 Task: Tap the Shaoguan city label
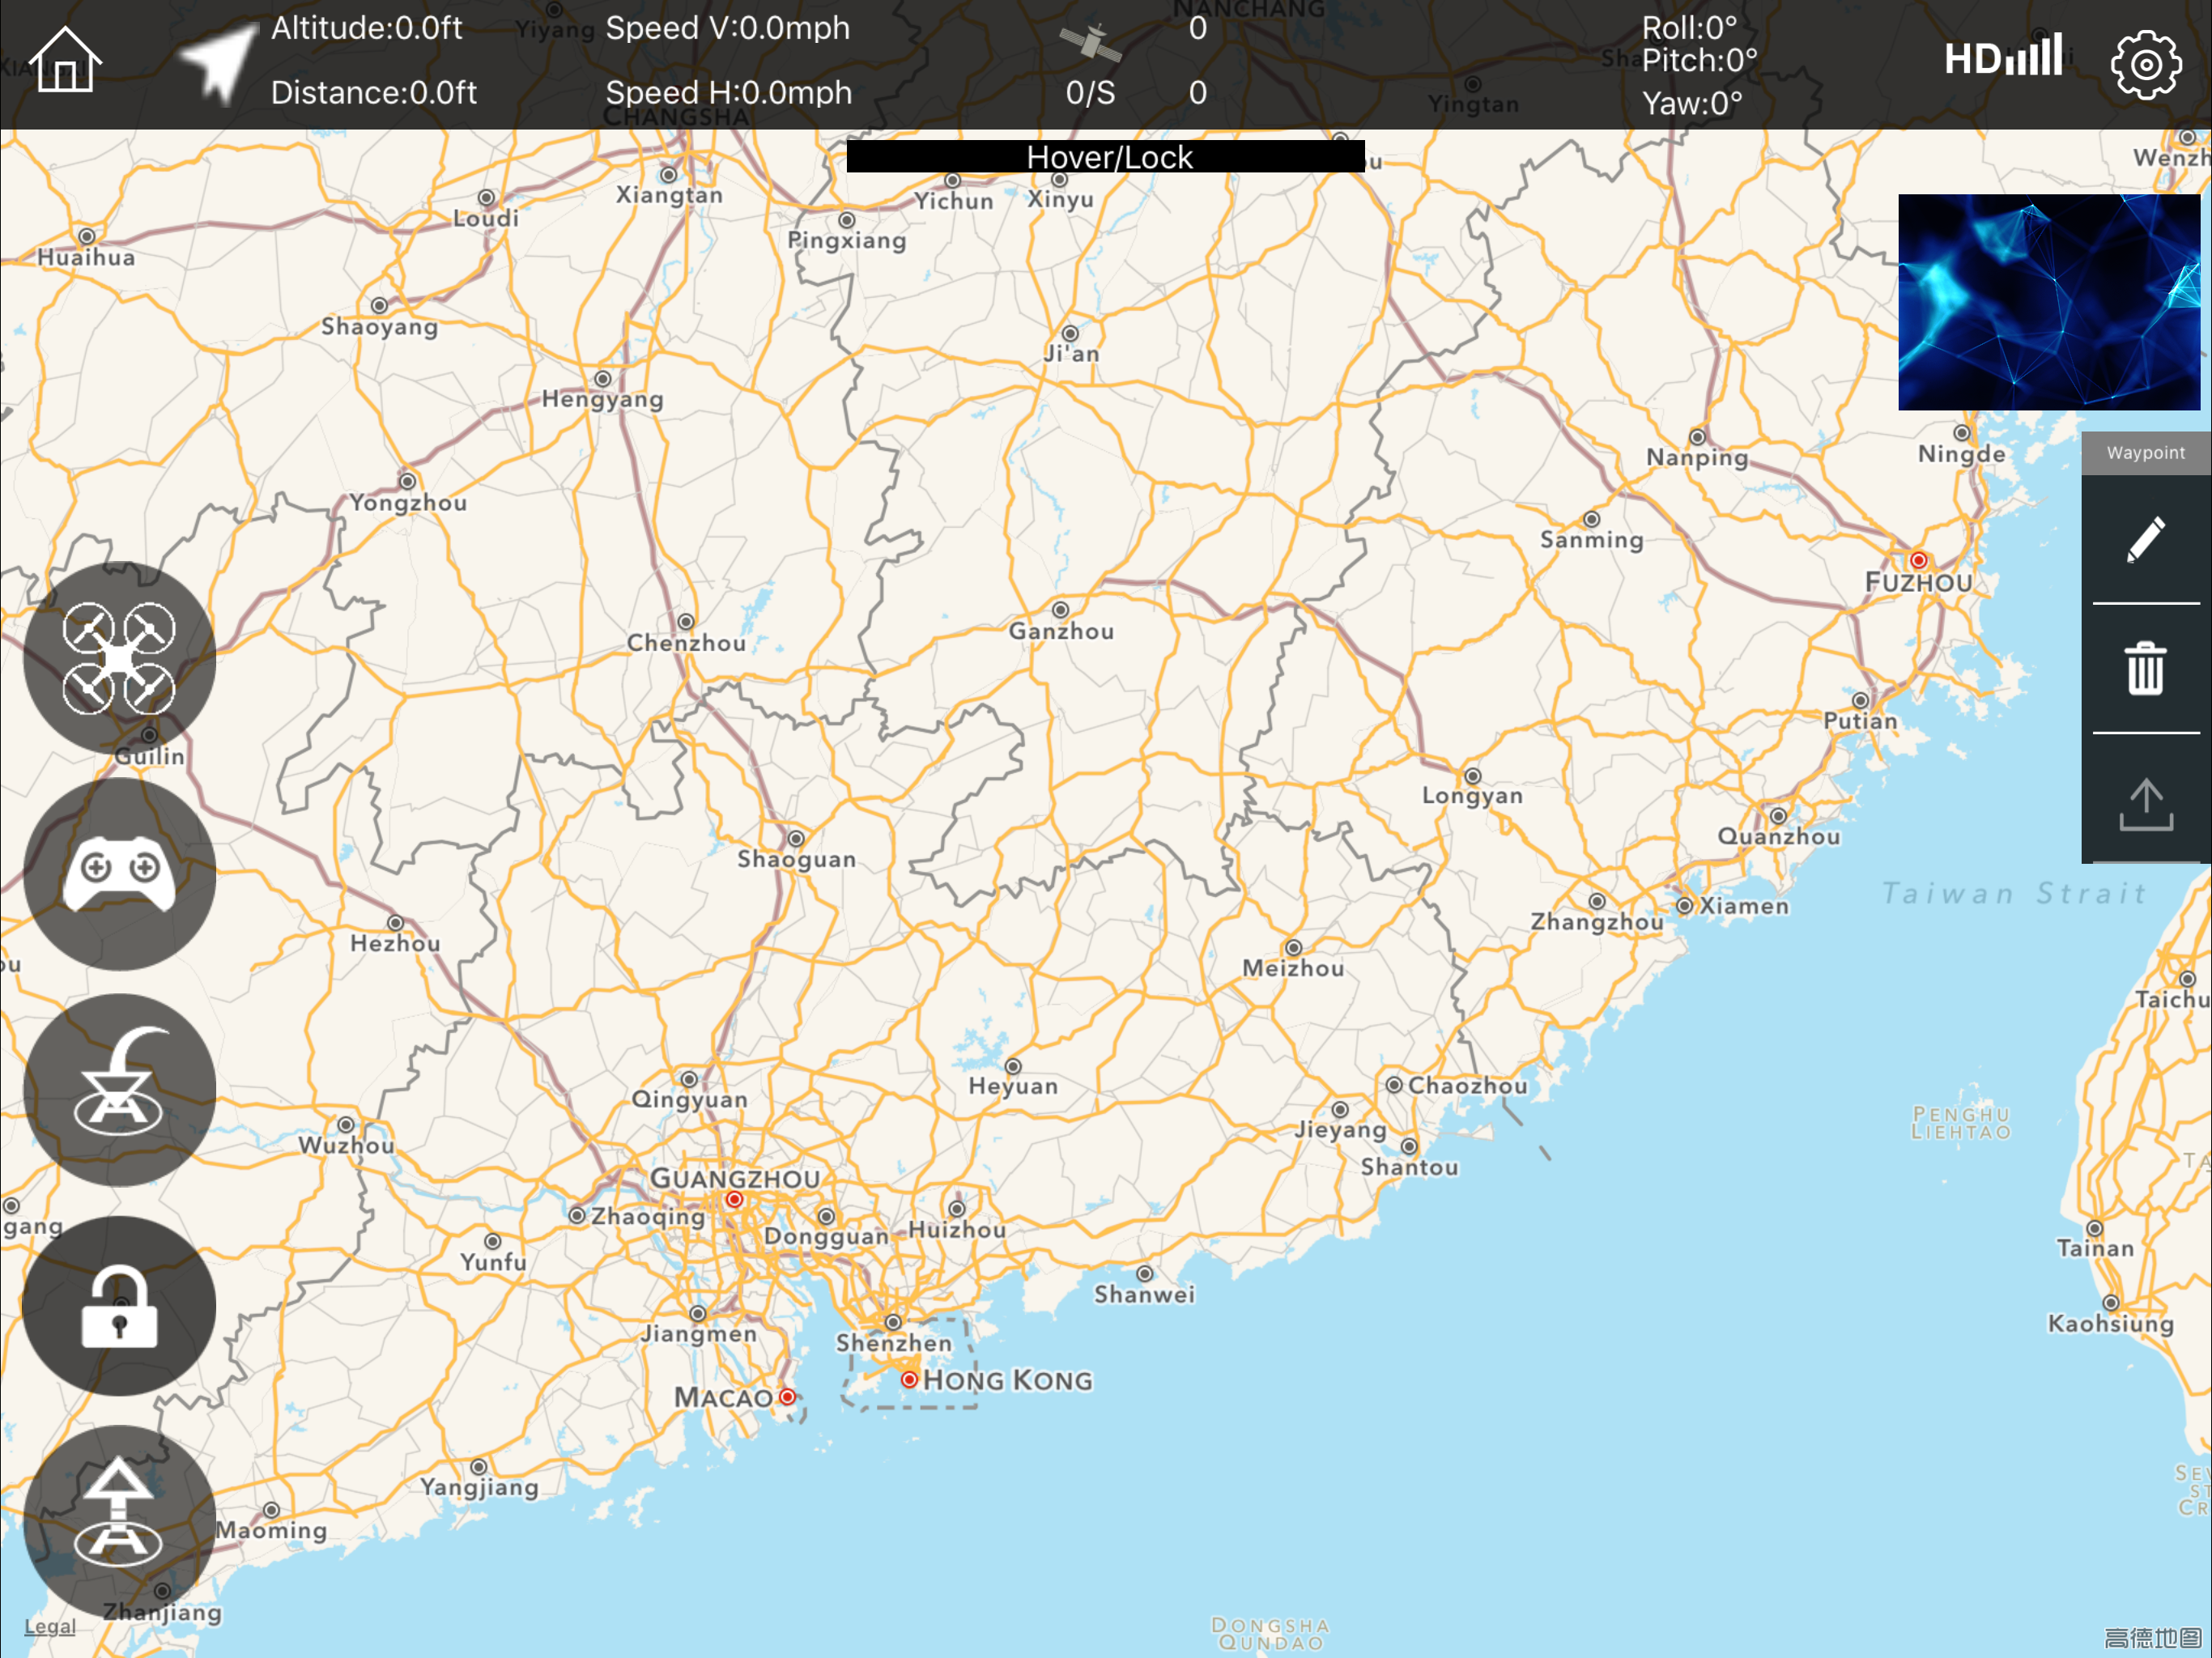(796, 859)
